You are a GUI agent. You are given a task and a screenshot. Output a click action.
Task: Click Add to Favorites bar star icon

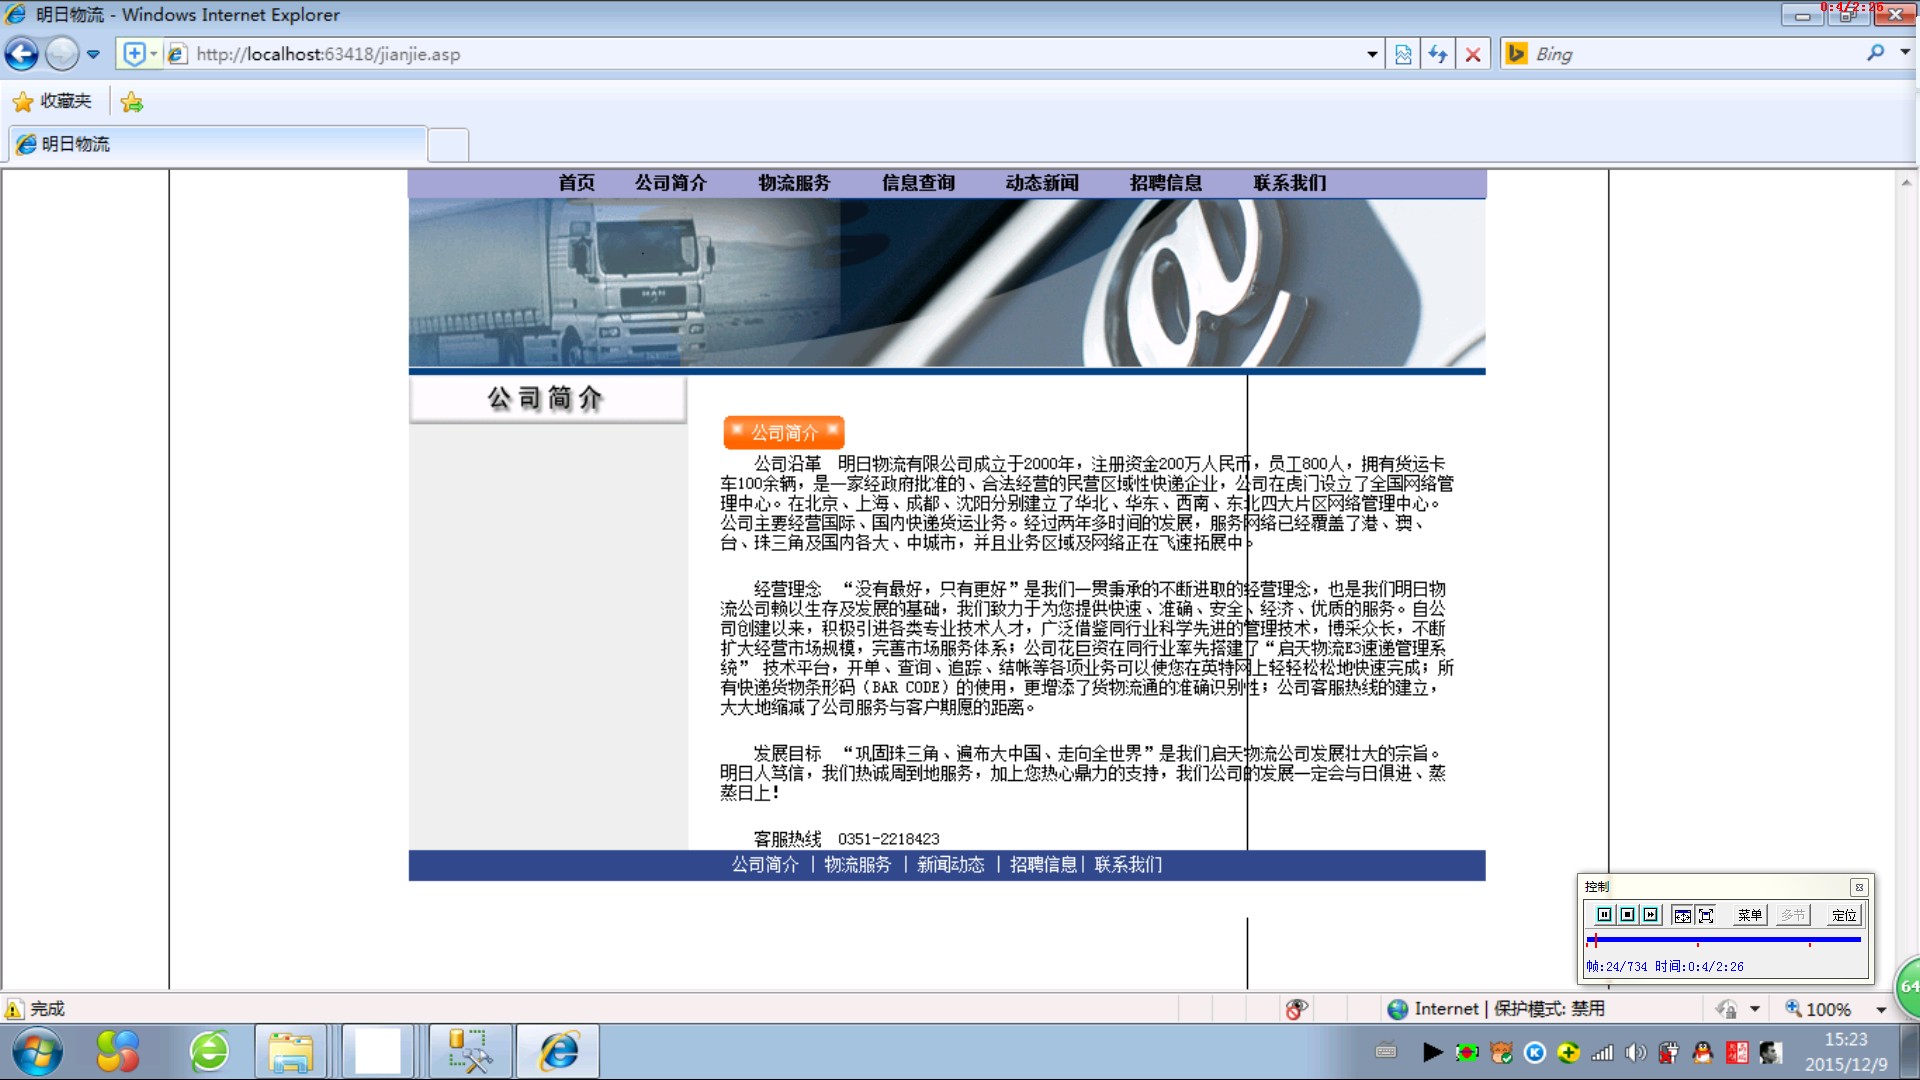click(x=131, y=102)
